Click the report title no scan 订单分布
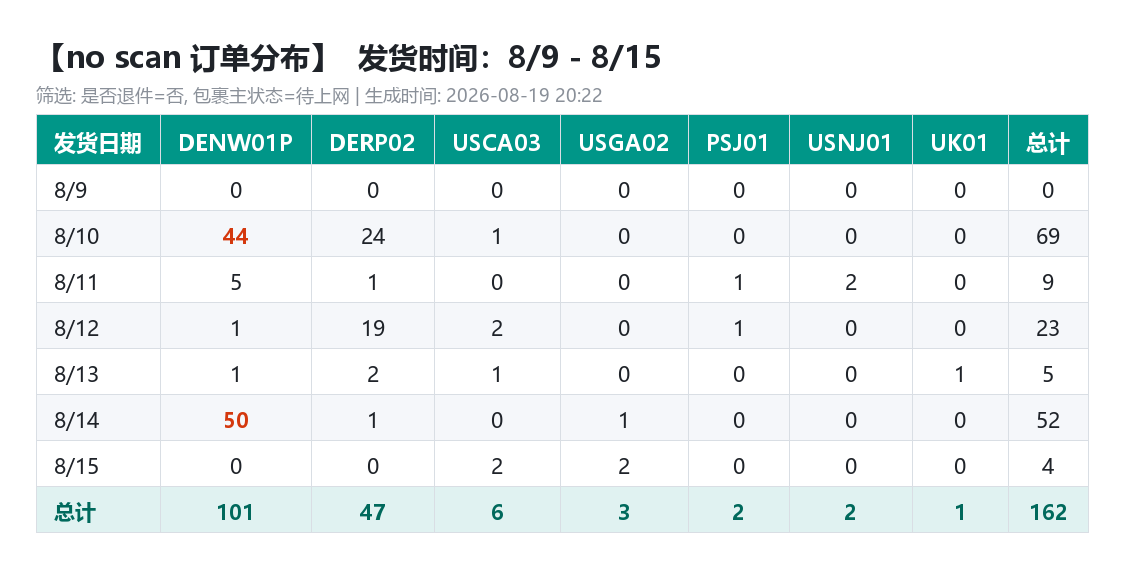1124x568 pixels. tap(188, 57)
